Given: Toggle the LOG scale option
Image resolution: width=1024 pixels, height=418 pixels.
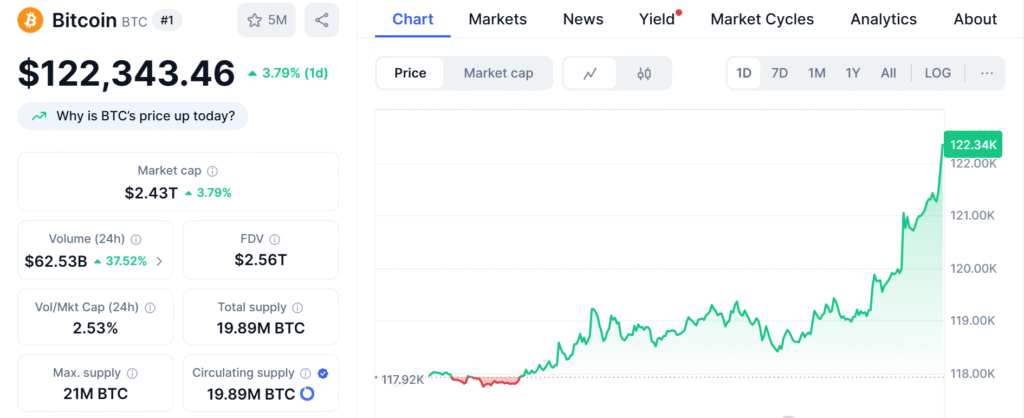Looking at the screenshot, I should 938,73.
